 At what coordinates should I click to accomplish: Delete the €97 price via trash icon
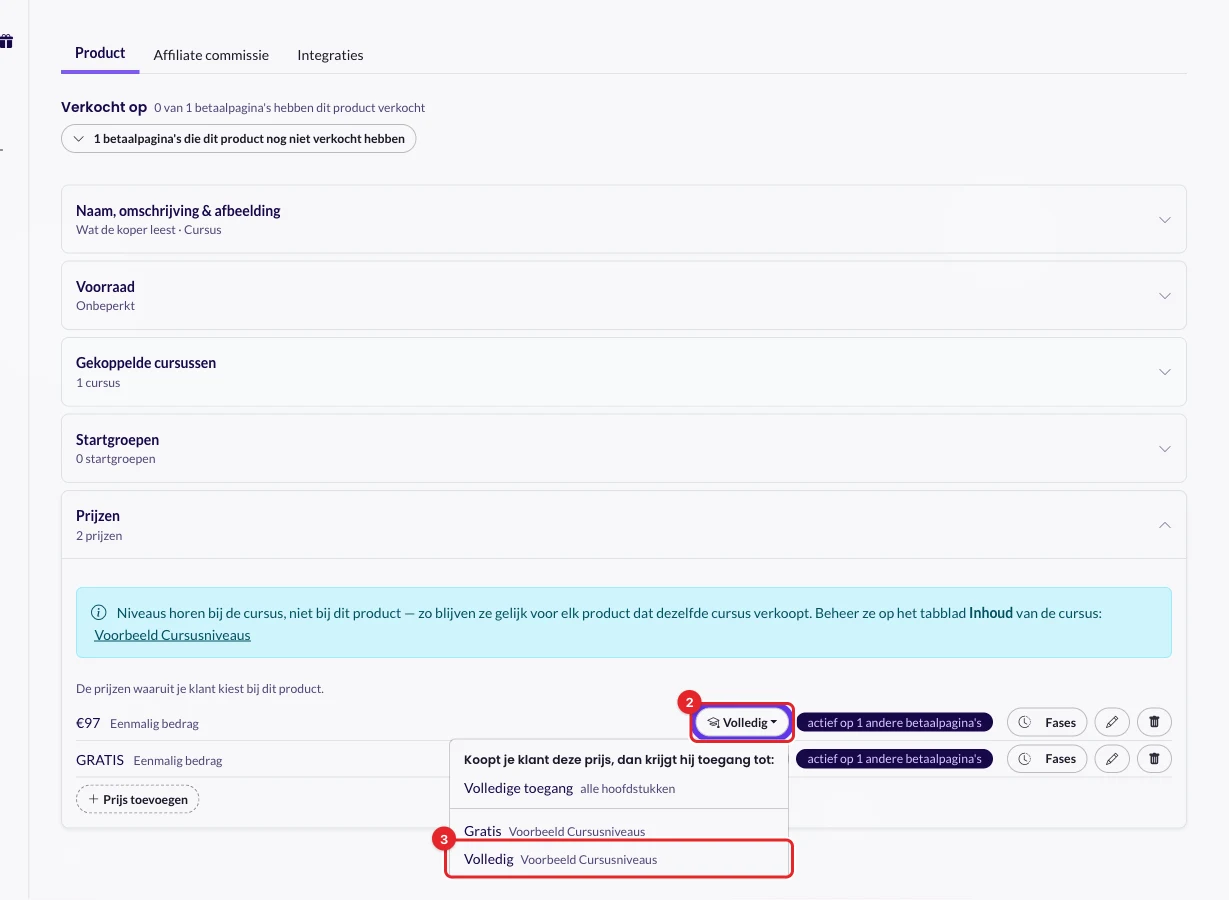click(1154, 722)
